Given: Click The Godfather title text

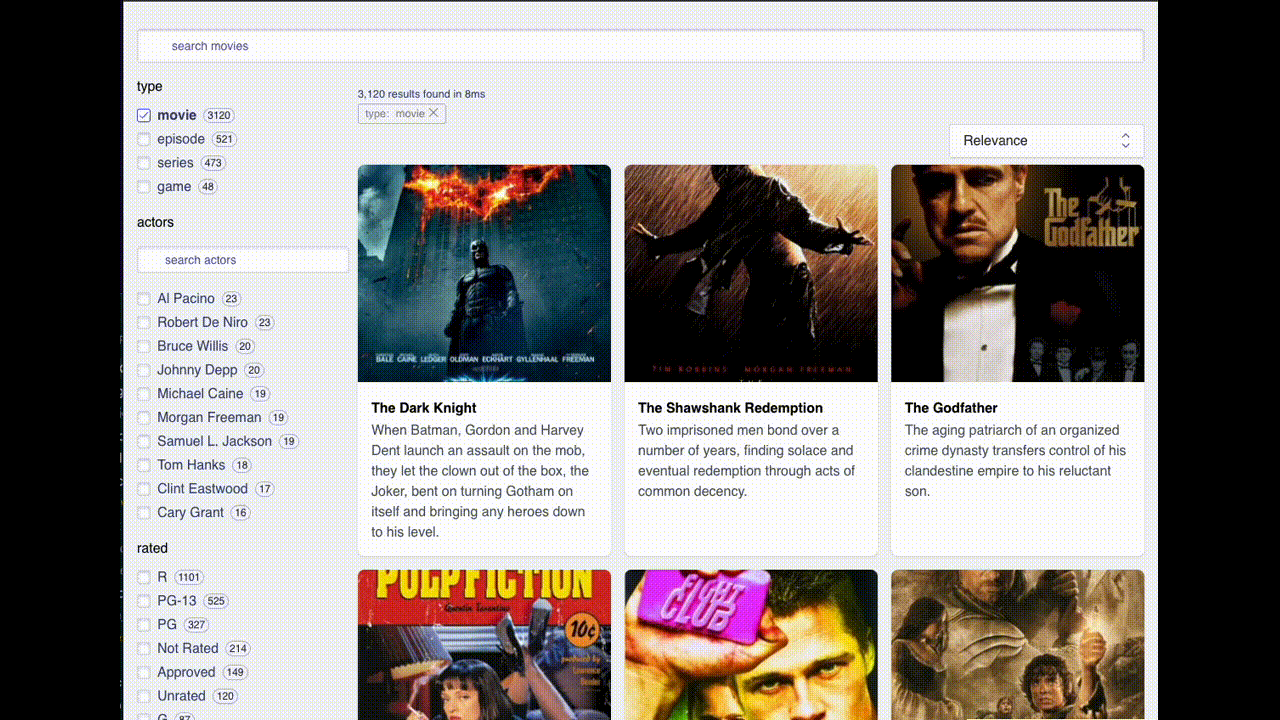Looking at the screenshot, I should (951, 408).
